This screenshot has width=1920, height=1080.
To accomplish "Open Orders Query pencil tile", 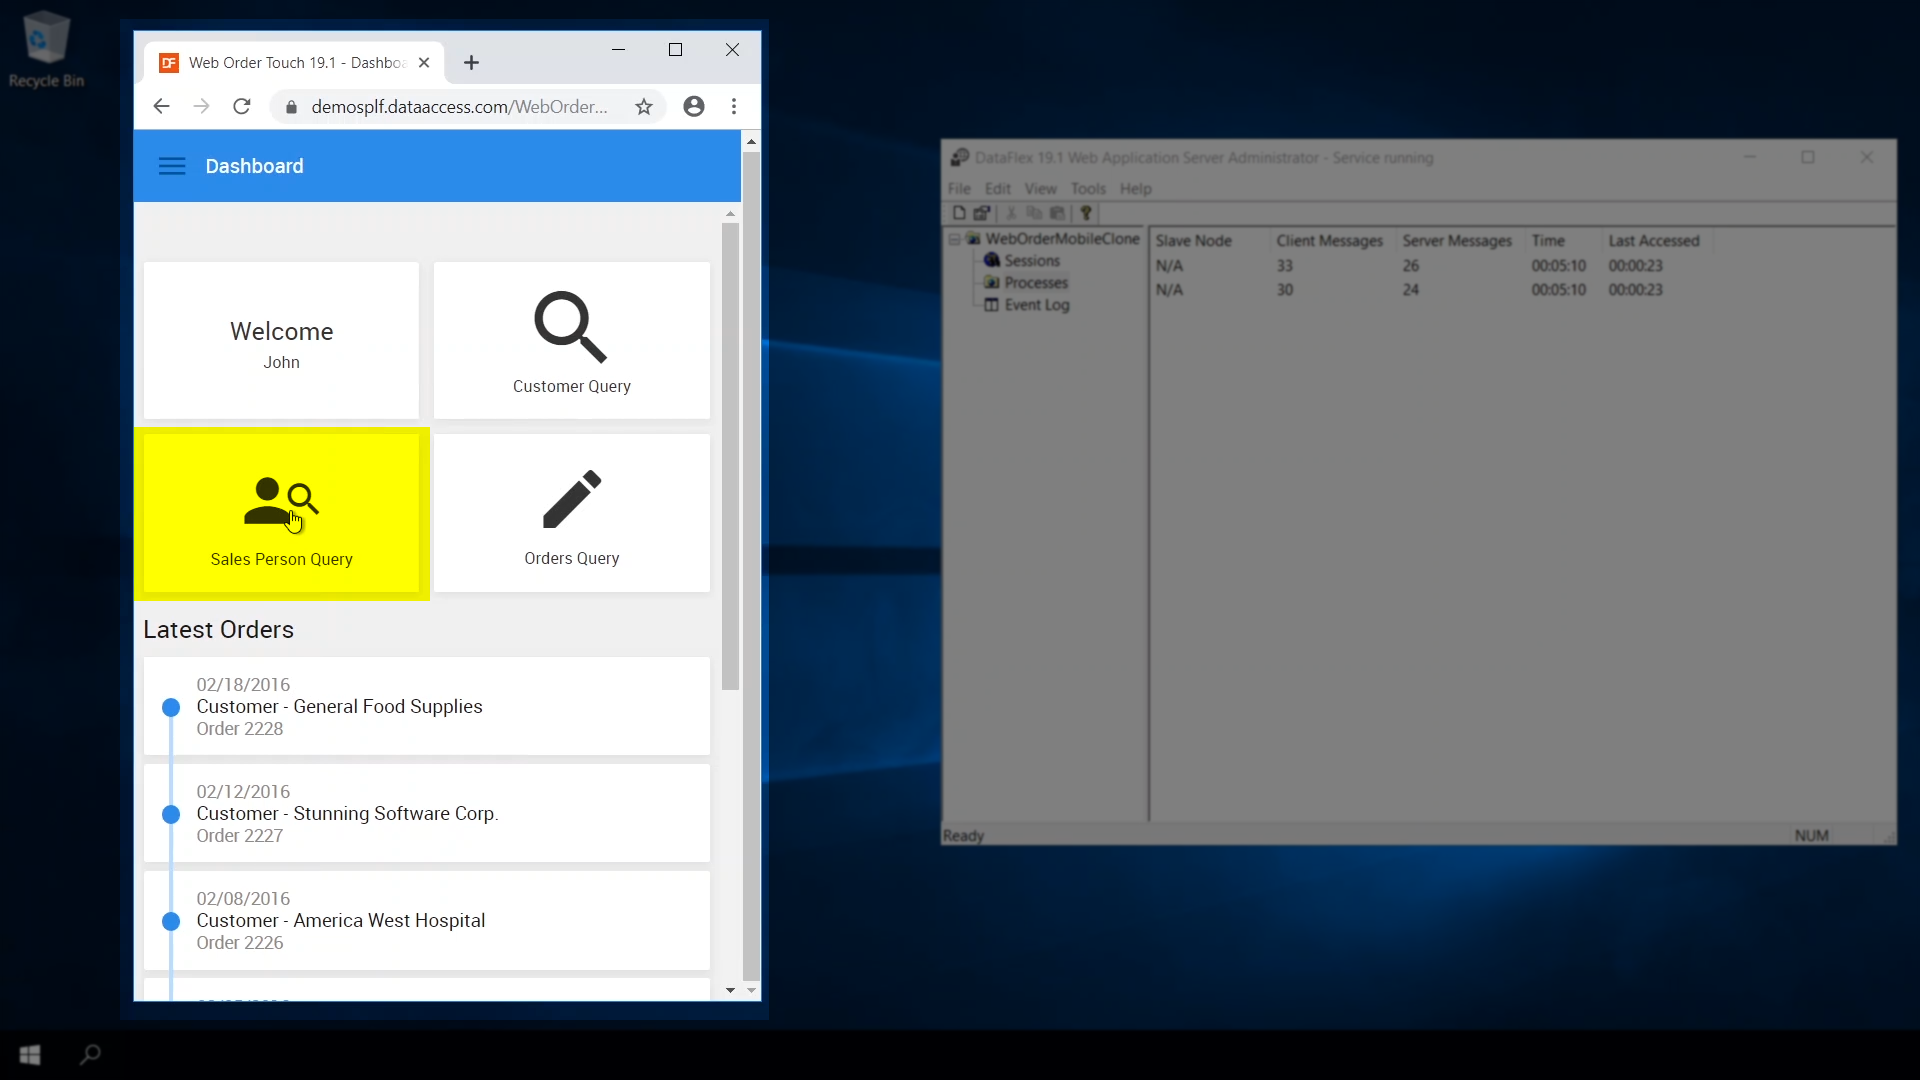I will click(571, 514).
